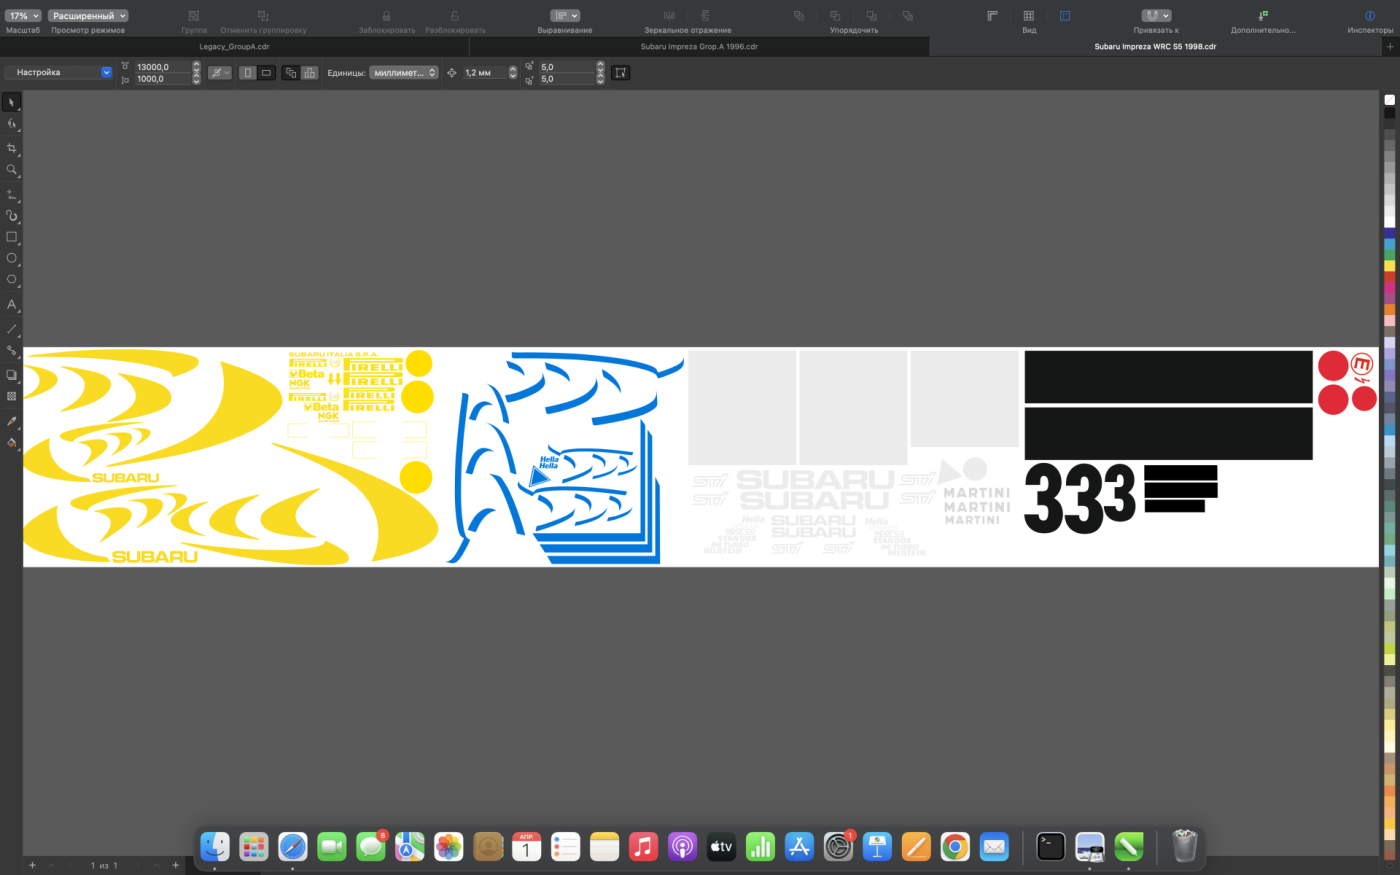Screen dimensions: 1400x875
Task: Select the Shape edit tool
Action: tap(12, 124)
